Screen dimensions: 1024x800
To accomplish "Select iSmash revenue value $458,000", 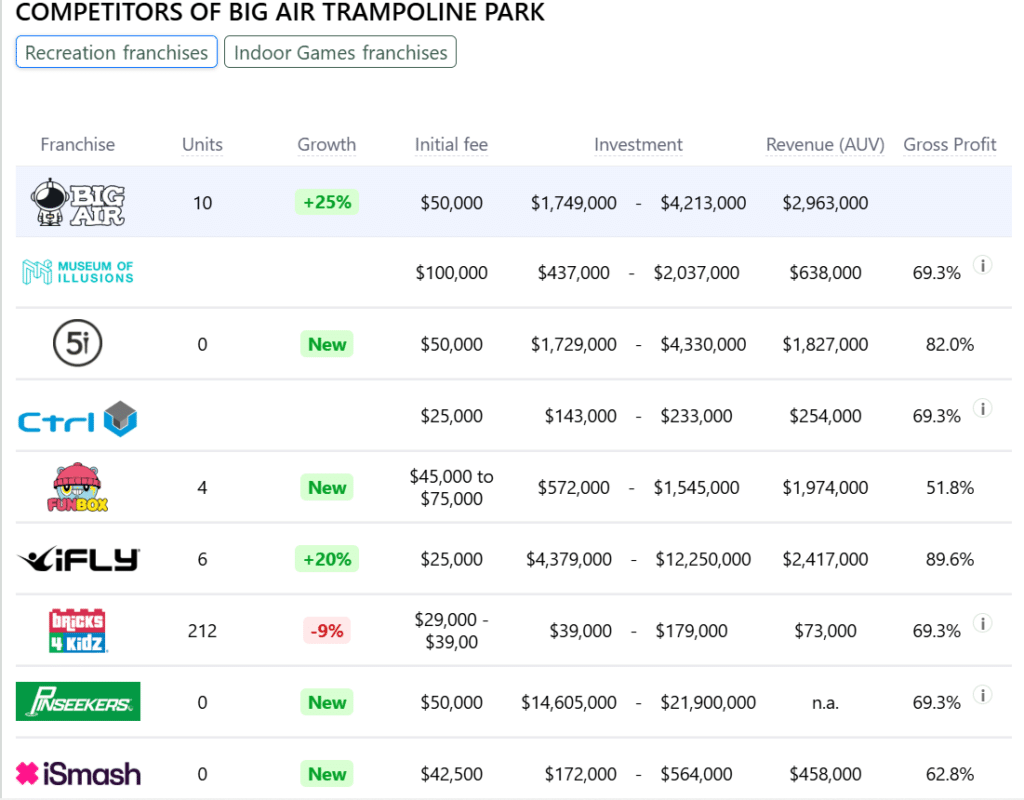I will pos(825,775).
